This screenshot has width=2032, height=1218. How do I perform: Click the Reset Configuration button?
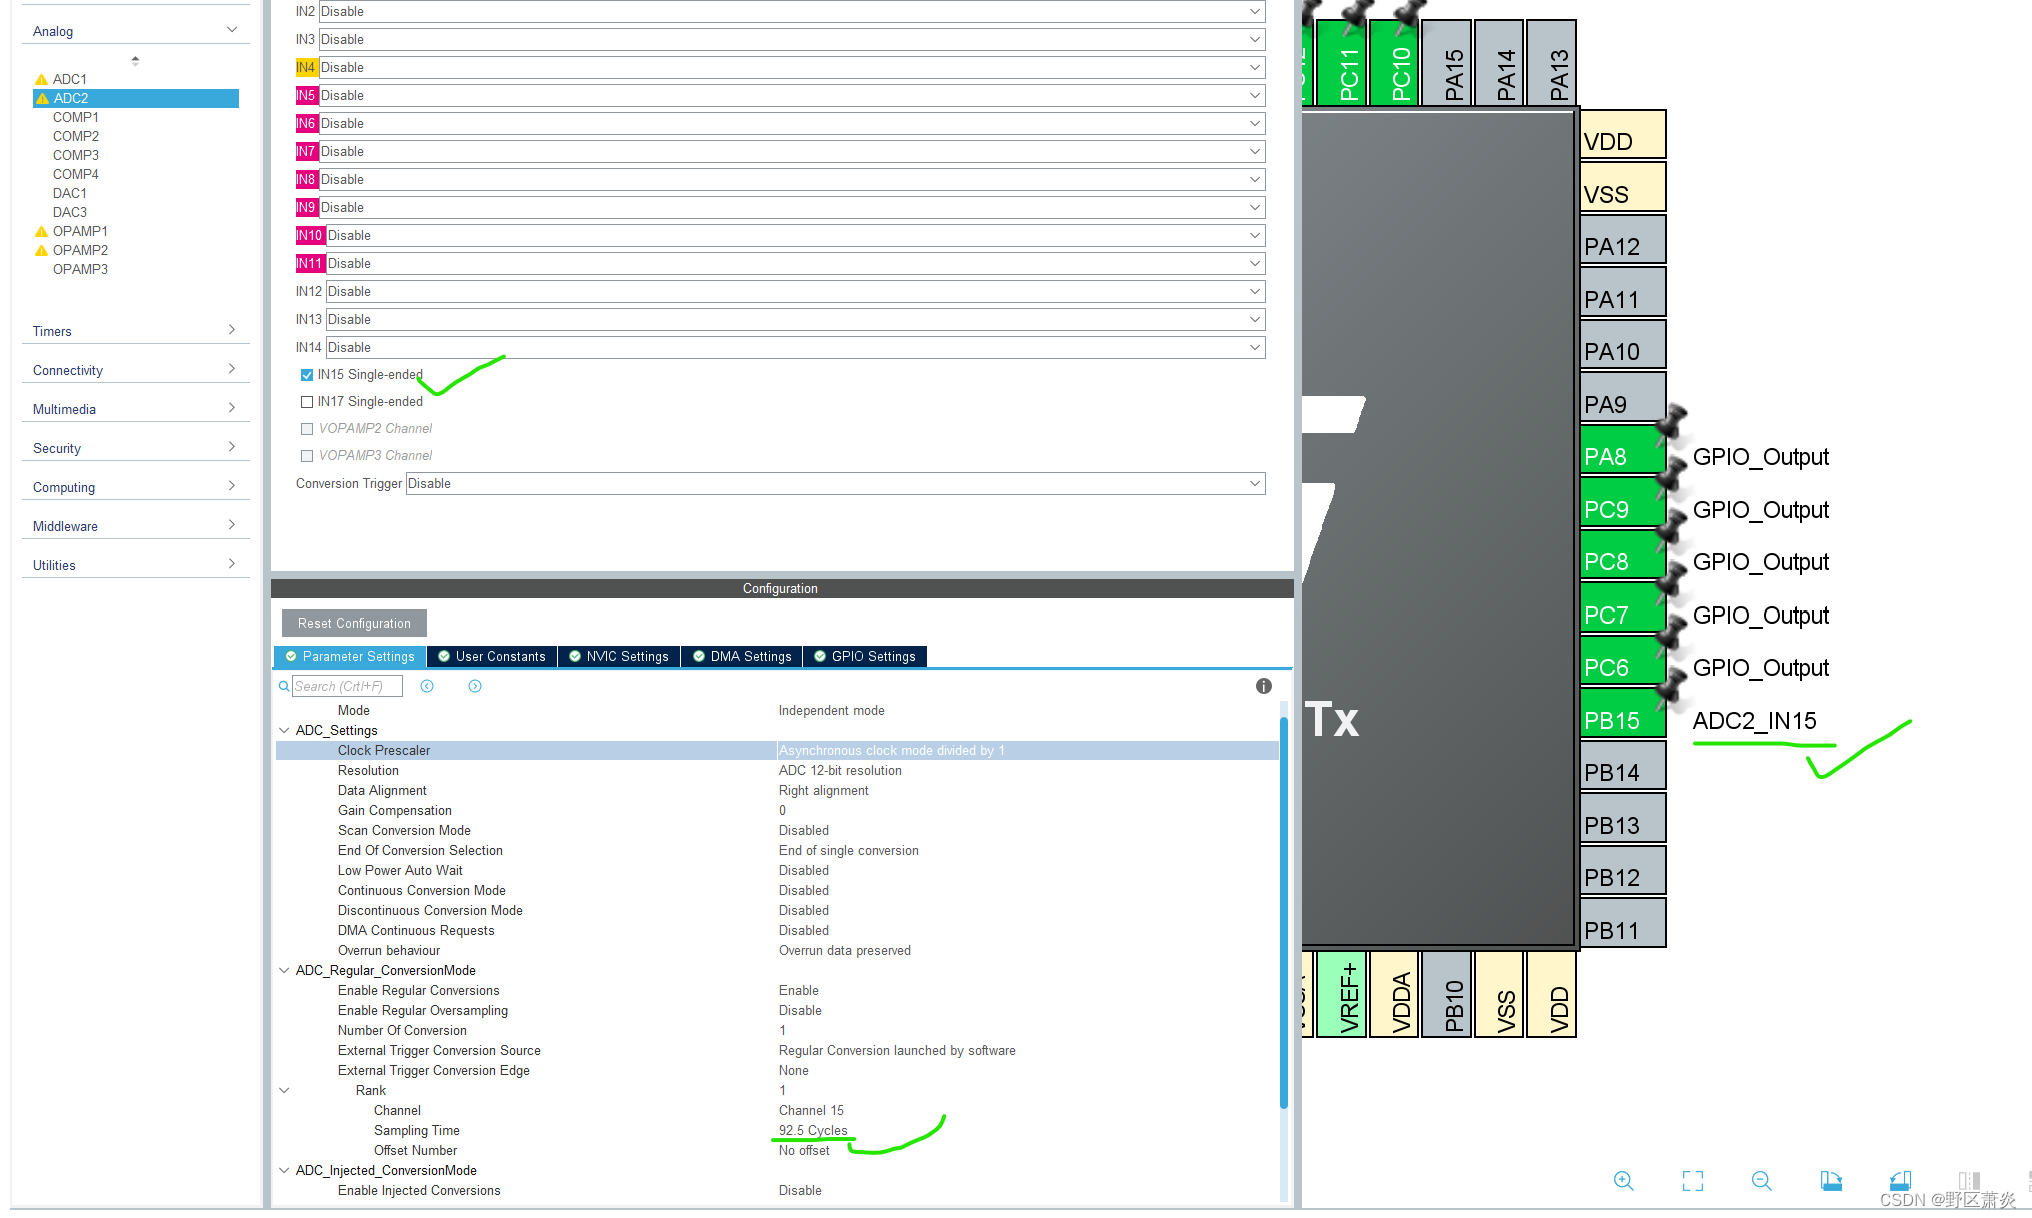click(354, 623)
